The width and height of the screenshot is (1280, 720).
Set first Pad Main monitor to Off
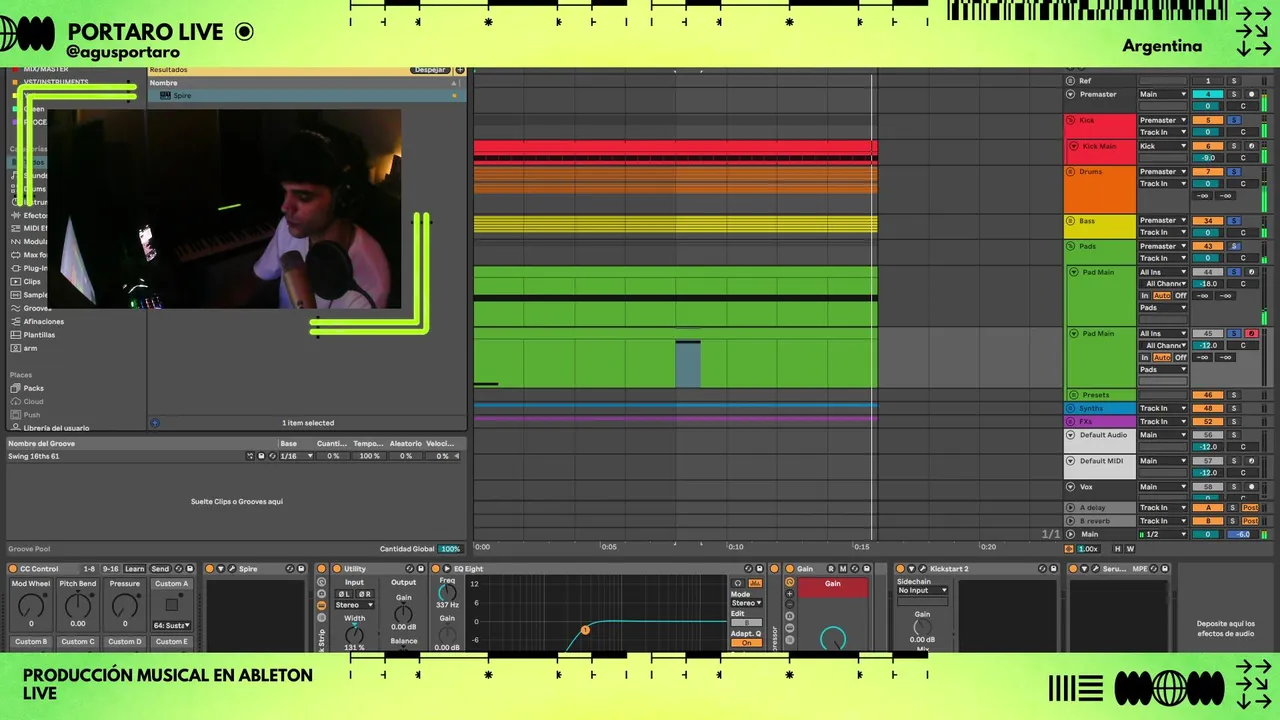coord(1180,296)
